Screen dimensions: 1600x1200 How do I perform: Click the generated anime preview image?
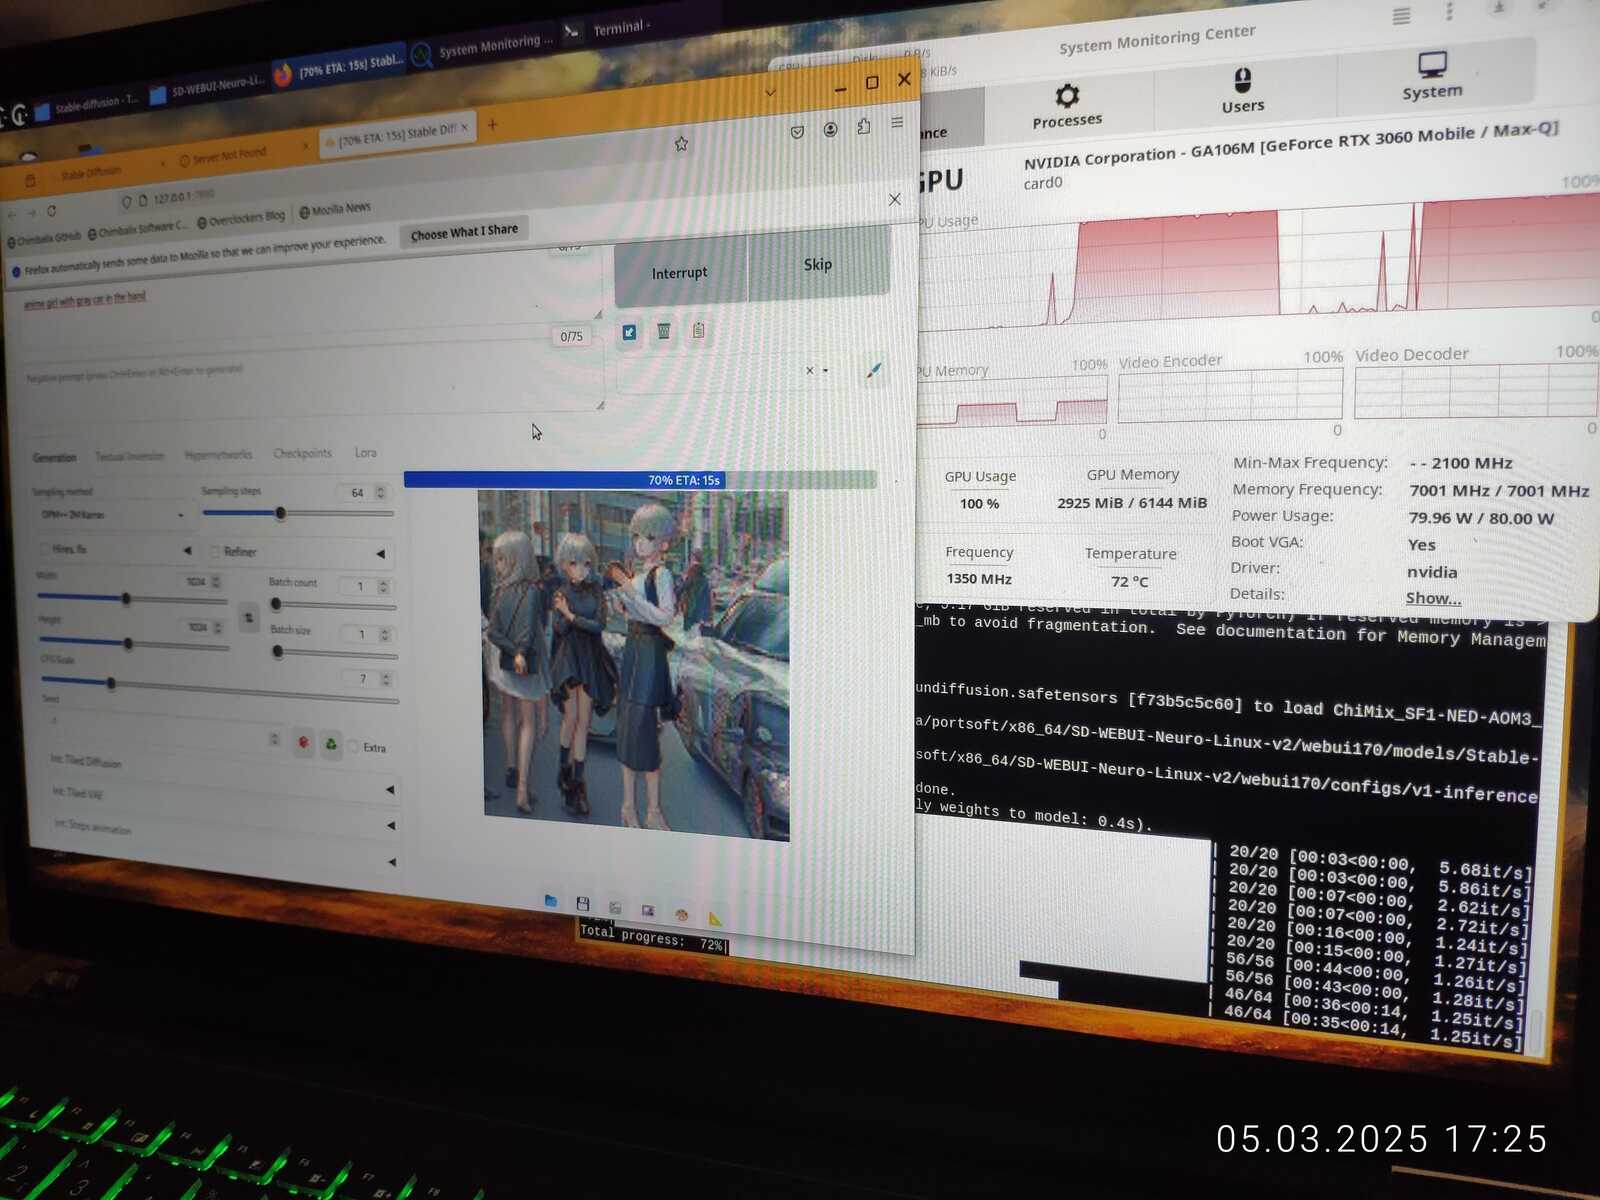[634, 665]
